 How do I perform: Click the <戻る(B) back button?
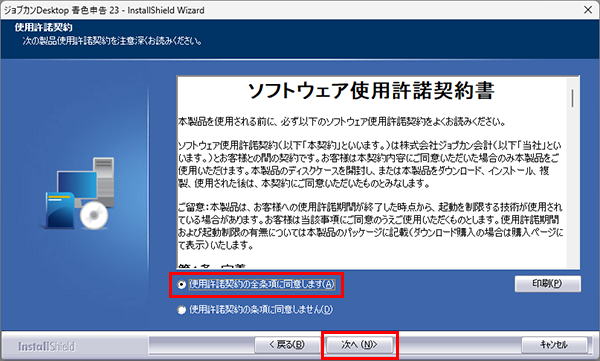[x=287, y=345]
